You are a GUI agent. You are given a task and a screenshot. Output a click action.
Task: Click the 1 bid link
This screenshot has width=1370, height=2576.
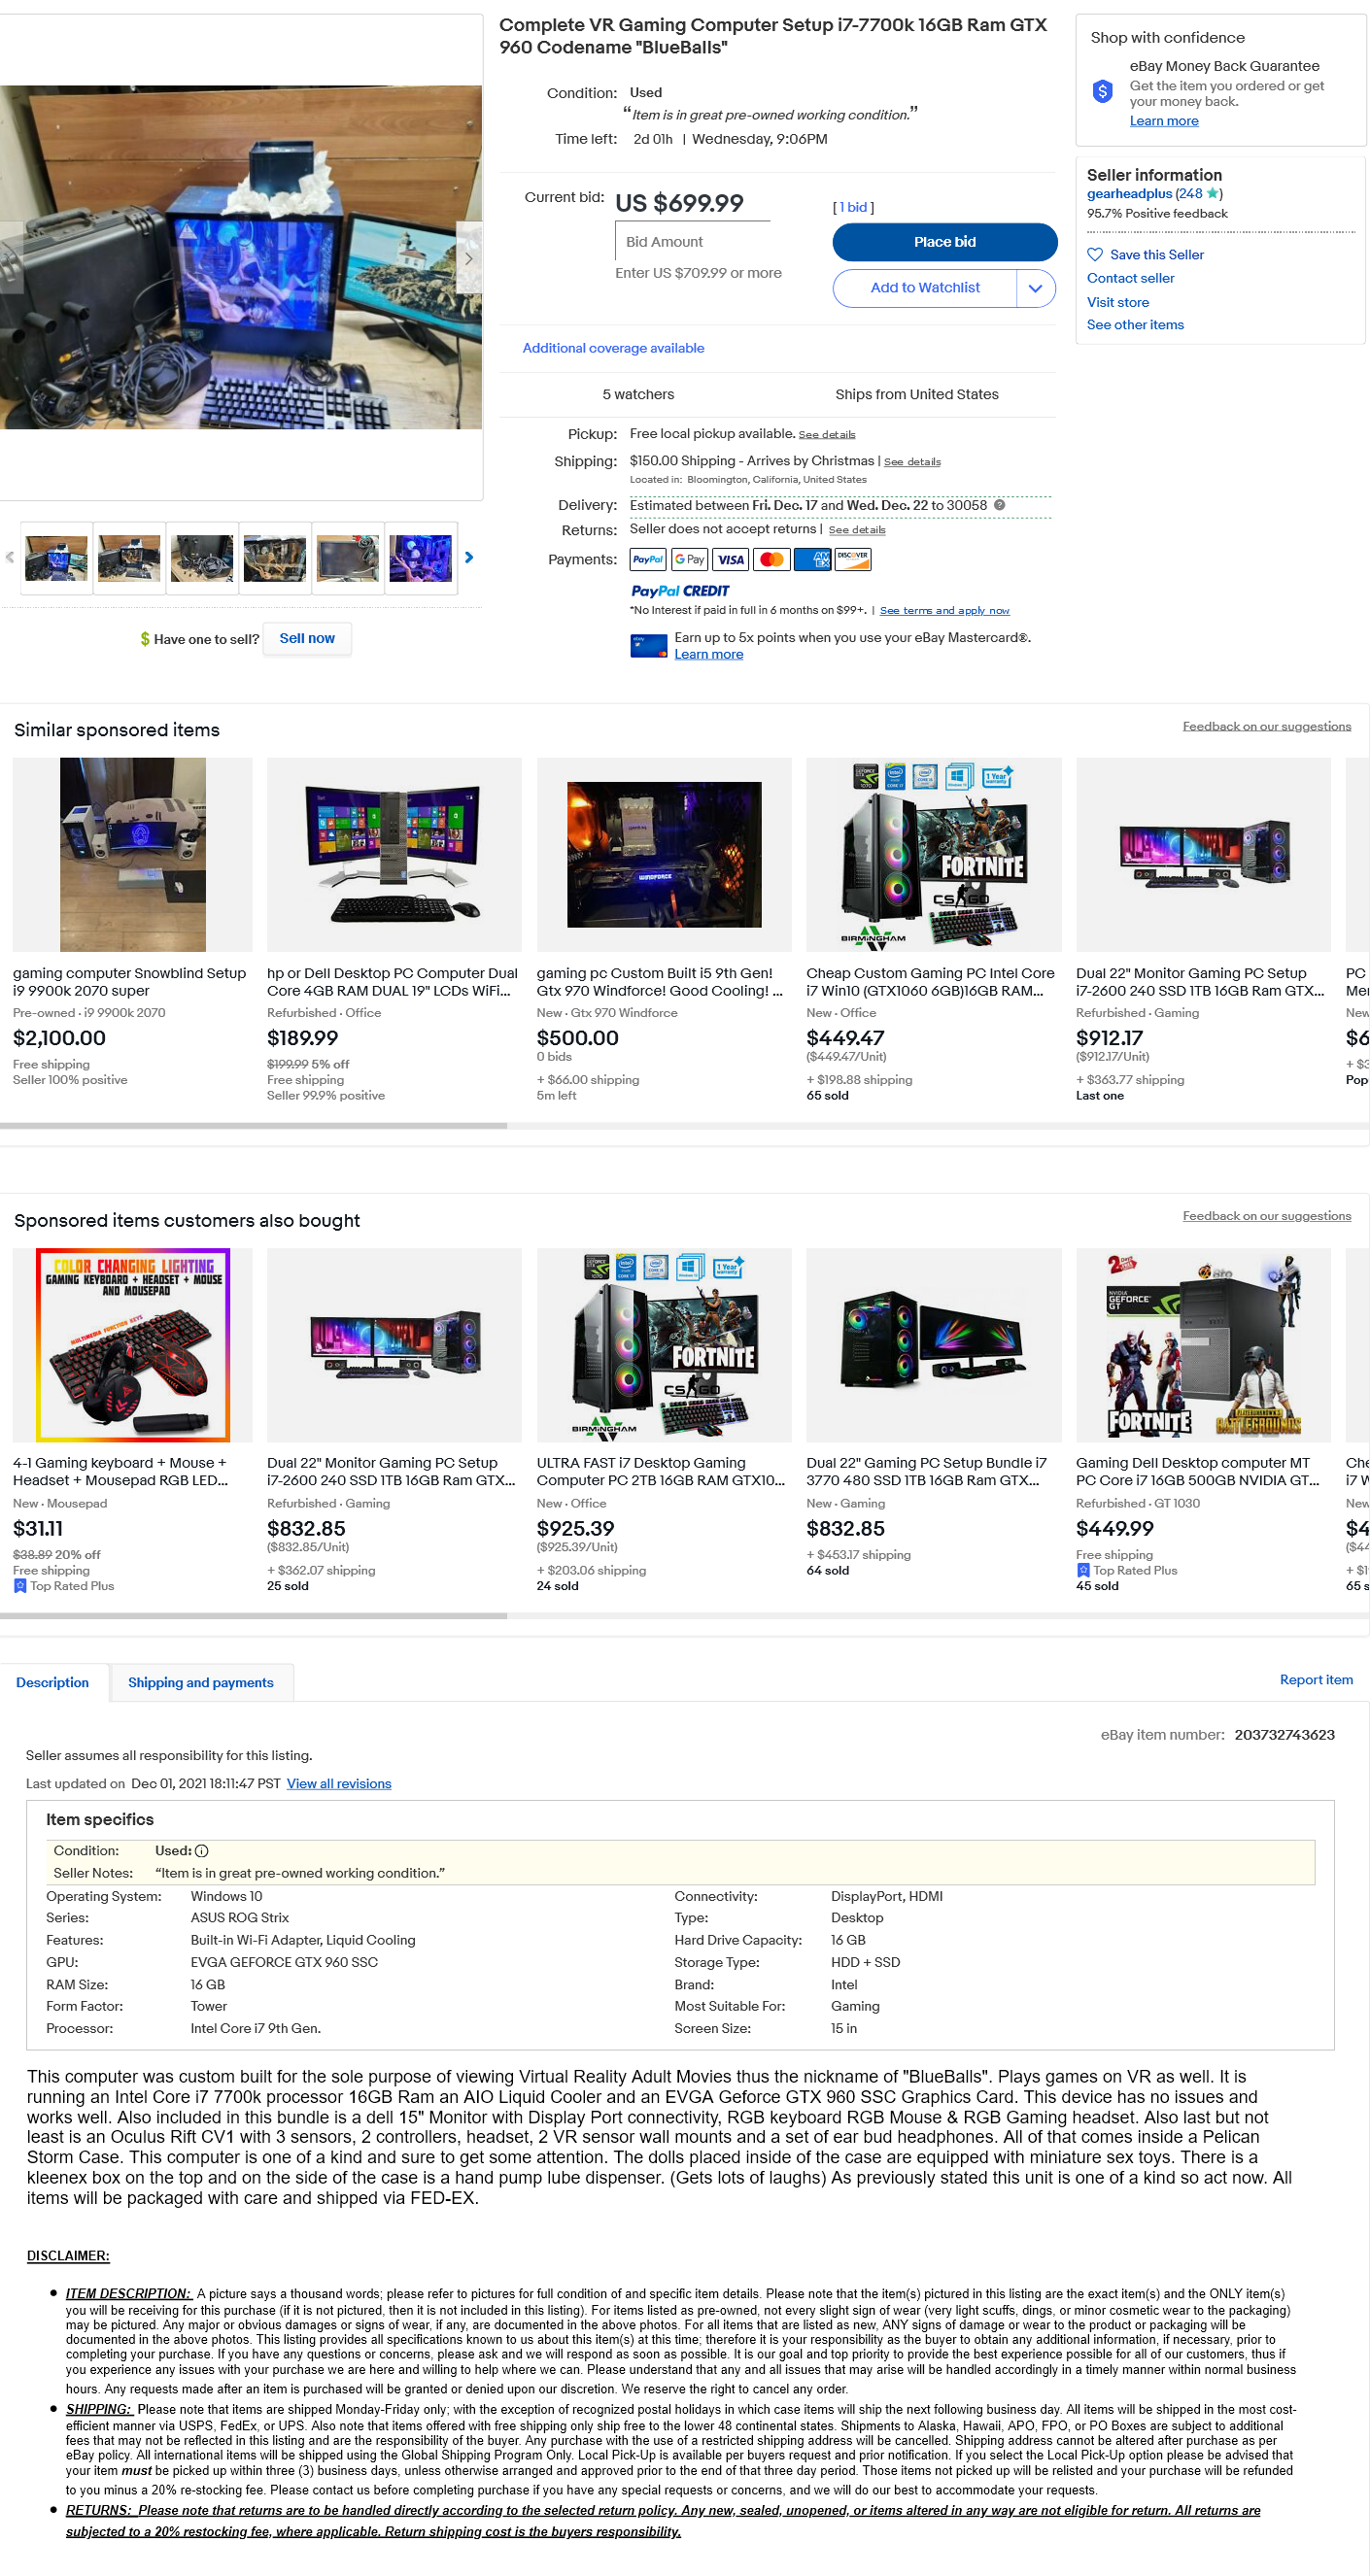click(853, 207)
